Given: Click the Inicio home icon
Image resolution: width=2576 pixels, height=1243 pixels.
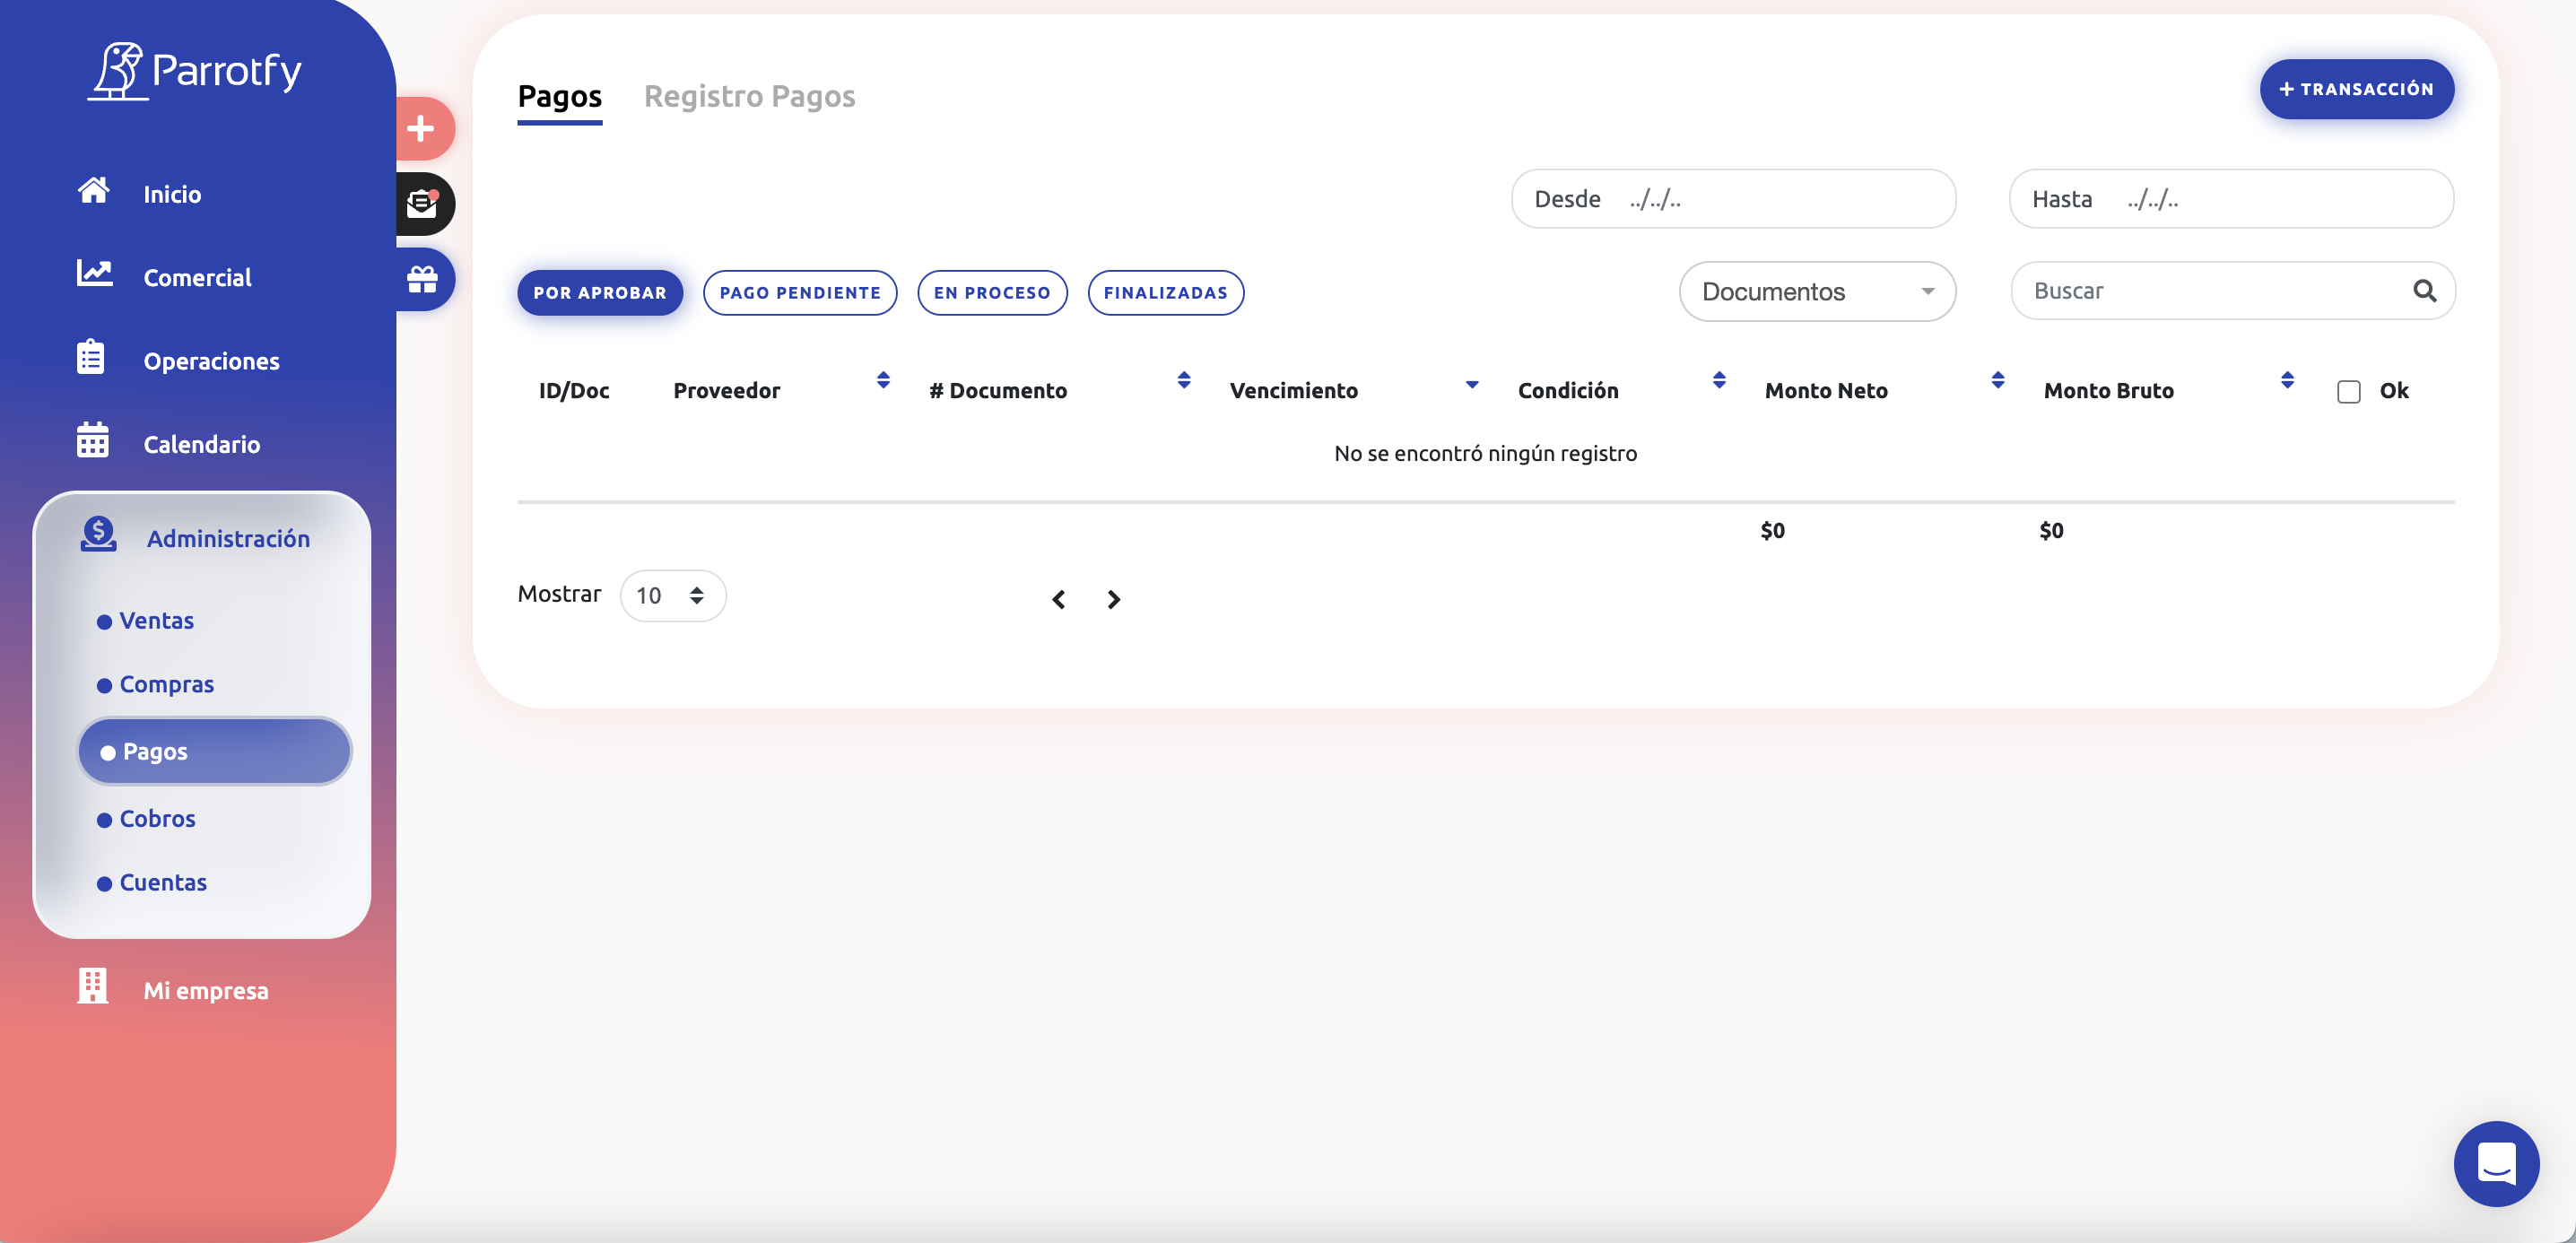Looking at the screenshot, I should pyautogui.click(x=94, y=190).
